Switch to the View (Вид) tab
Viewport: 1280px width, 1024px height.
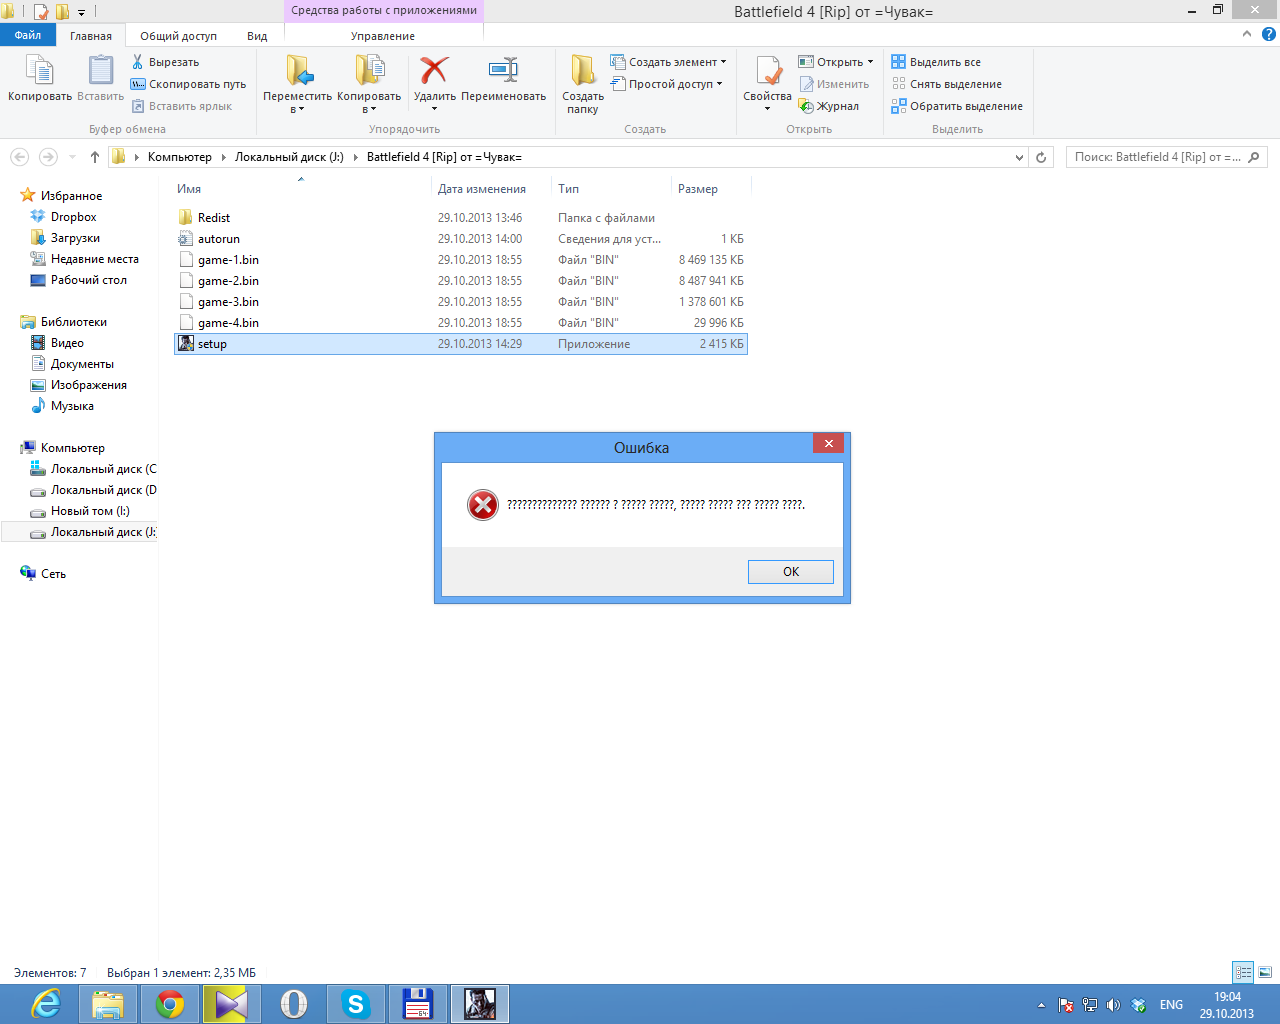[257, 36]
